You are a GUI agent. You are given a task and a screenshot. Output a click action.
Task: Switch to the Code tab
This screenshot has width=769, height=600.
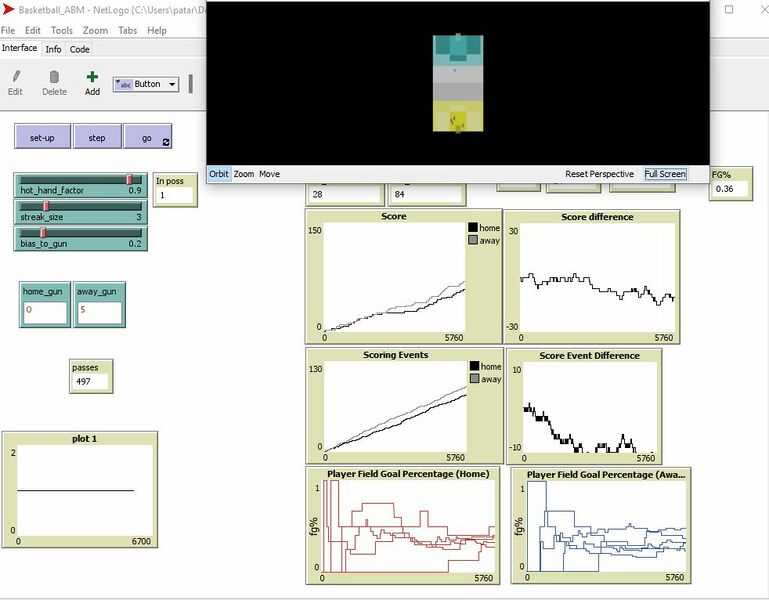click(79, 49)
